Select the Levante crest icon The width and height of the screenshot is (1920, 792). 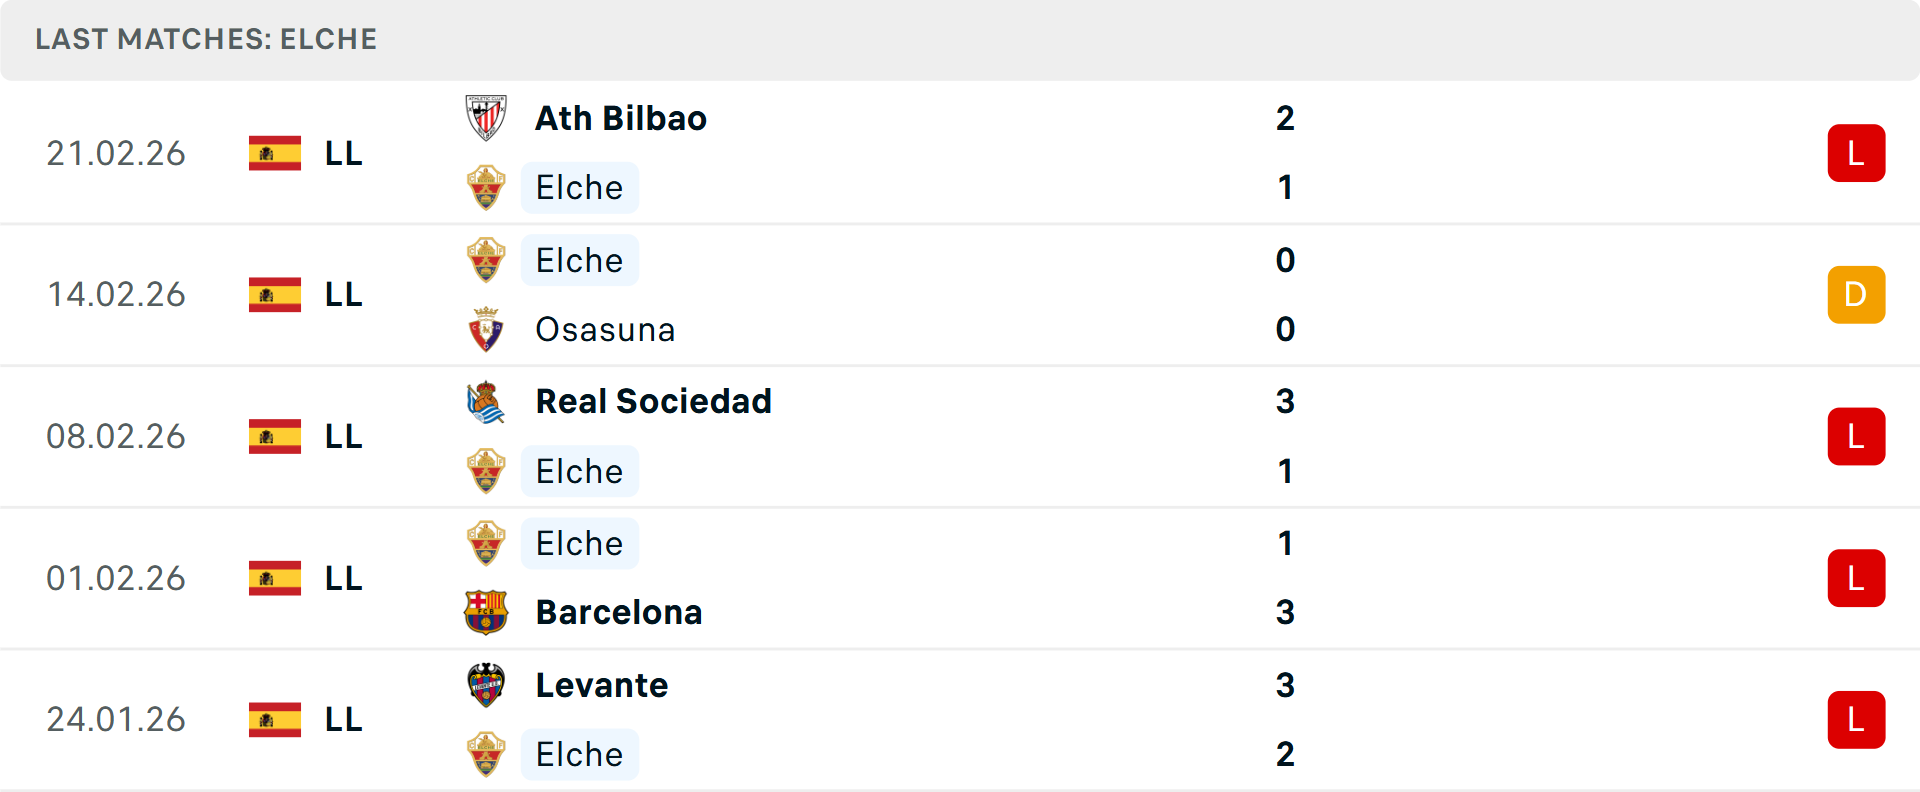coord(486,685)
